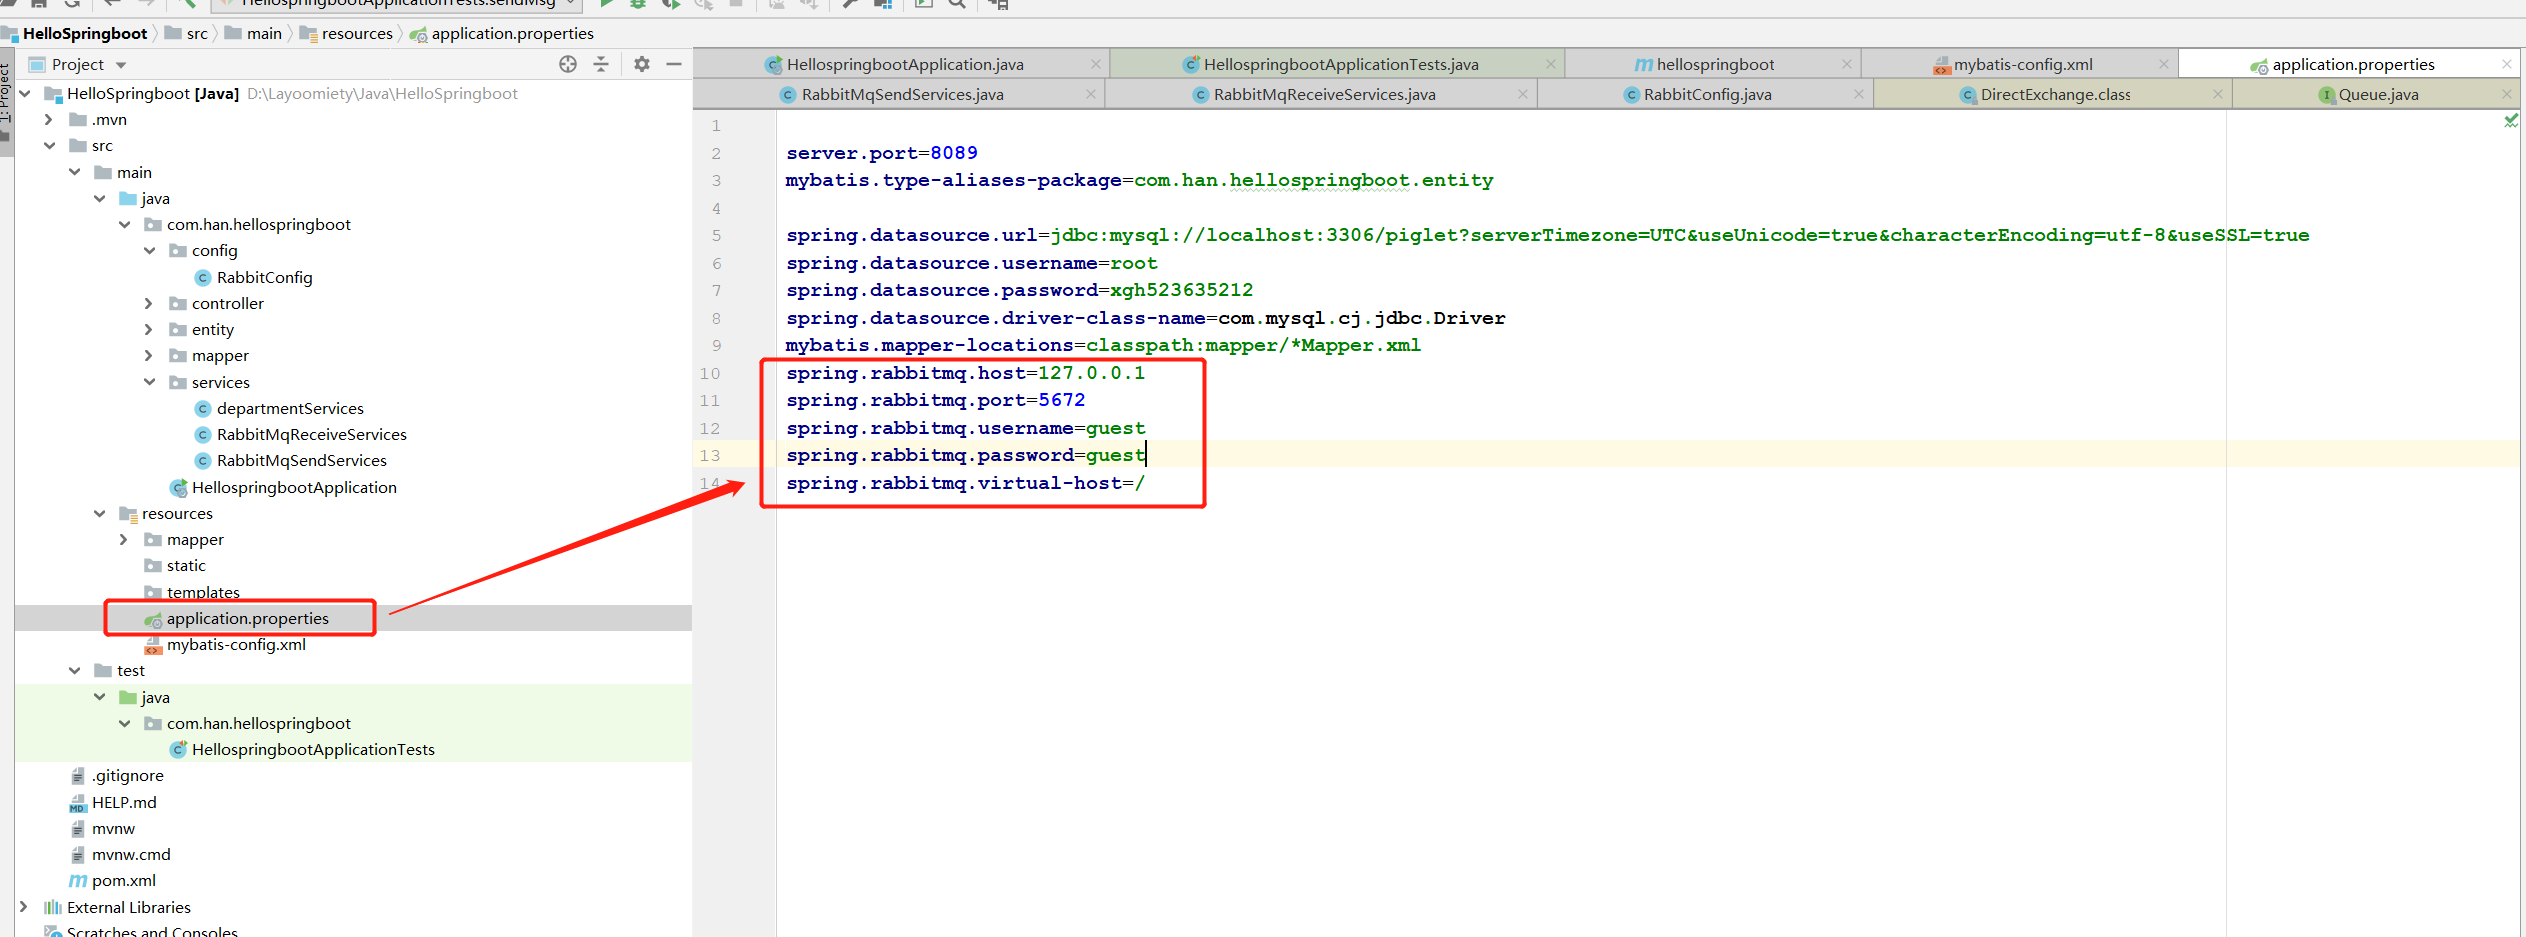Click src in the breadcrumb path
This screenshot has width=2526, height=937.
point(197,34)
